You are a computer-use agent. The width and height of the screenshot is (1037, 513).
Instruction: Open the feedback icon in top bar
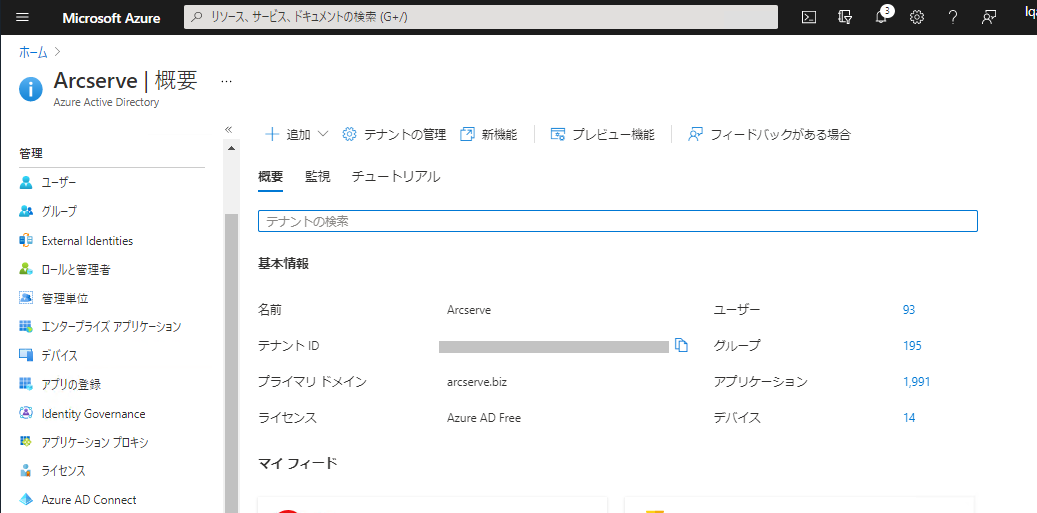pyautogui.click(x=989, y=17)
